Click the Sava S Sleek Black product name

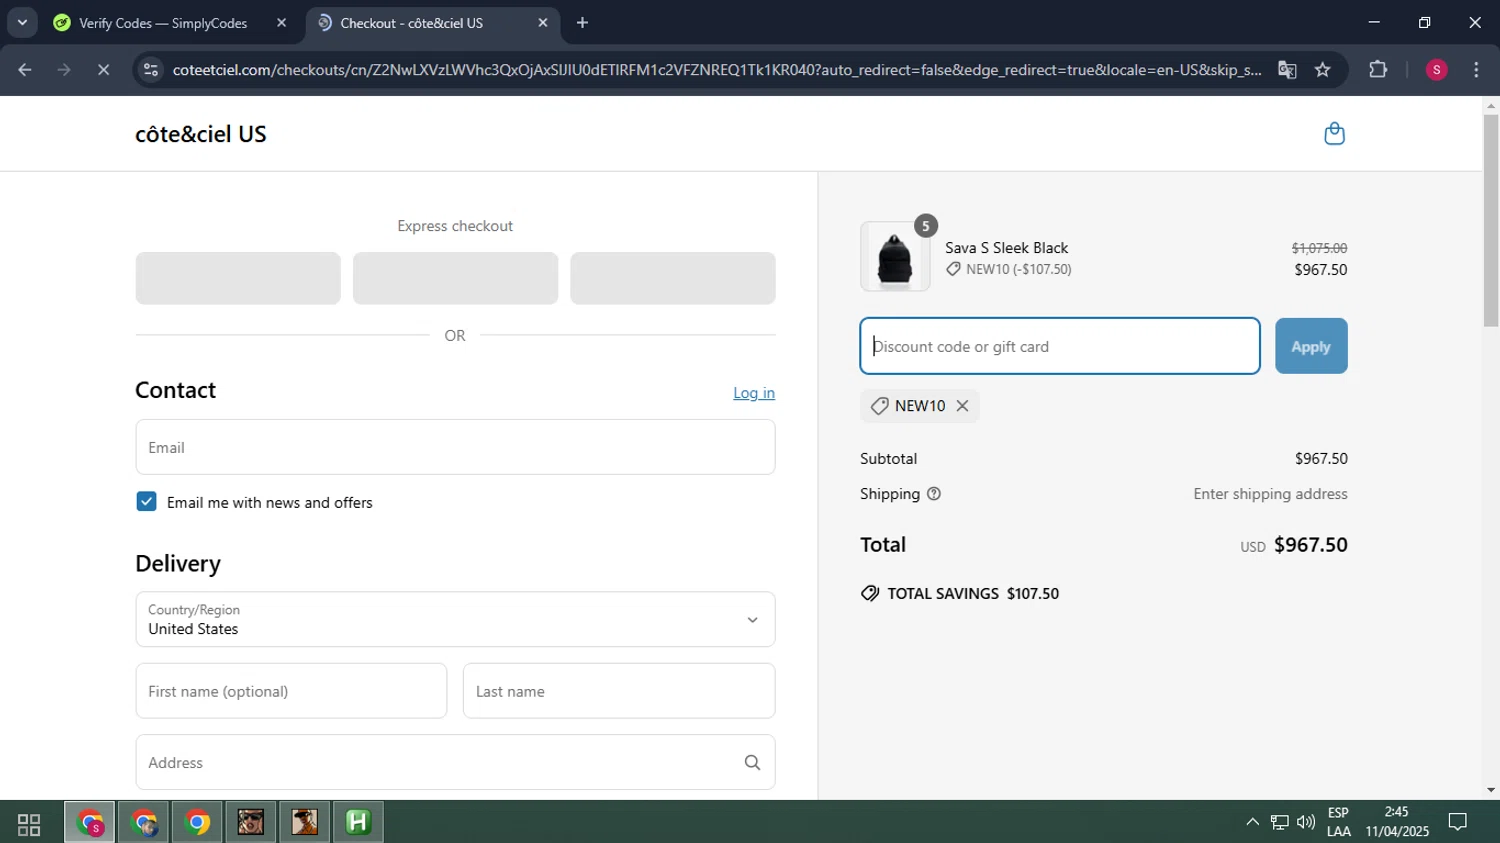[1007, 248]
